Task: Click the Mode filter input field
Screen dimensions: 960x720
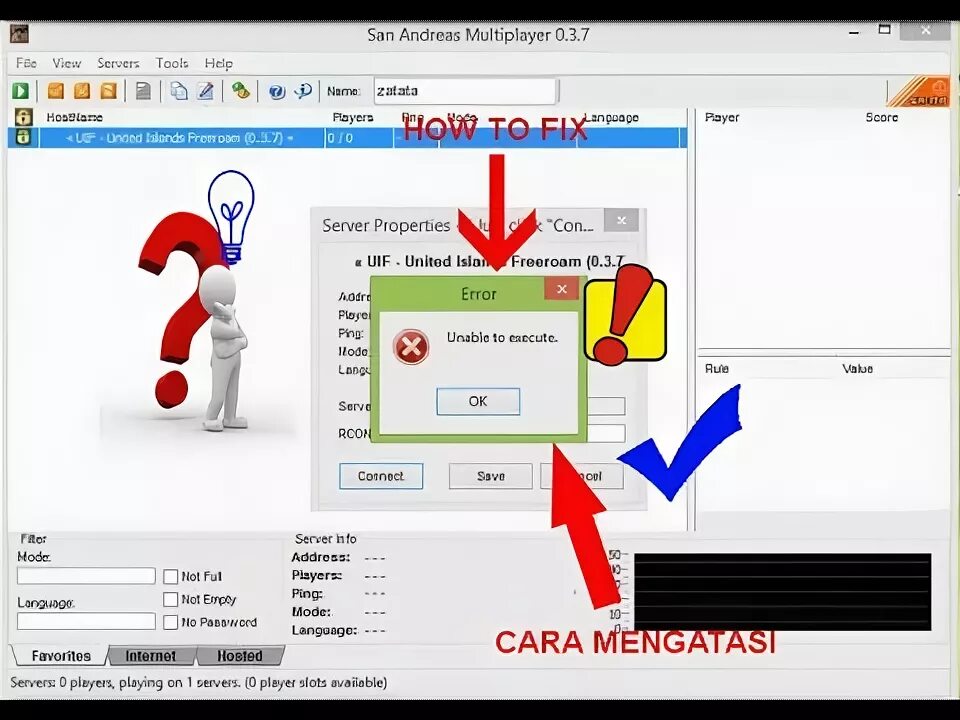Action: point(86,576)
